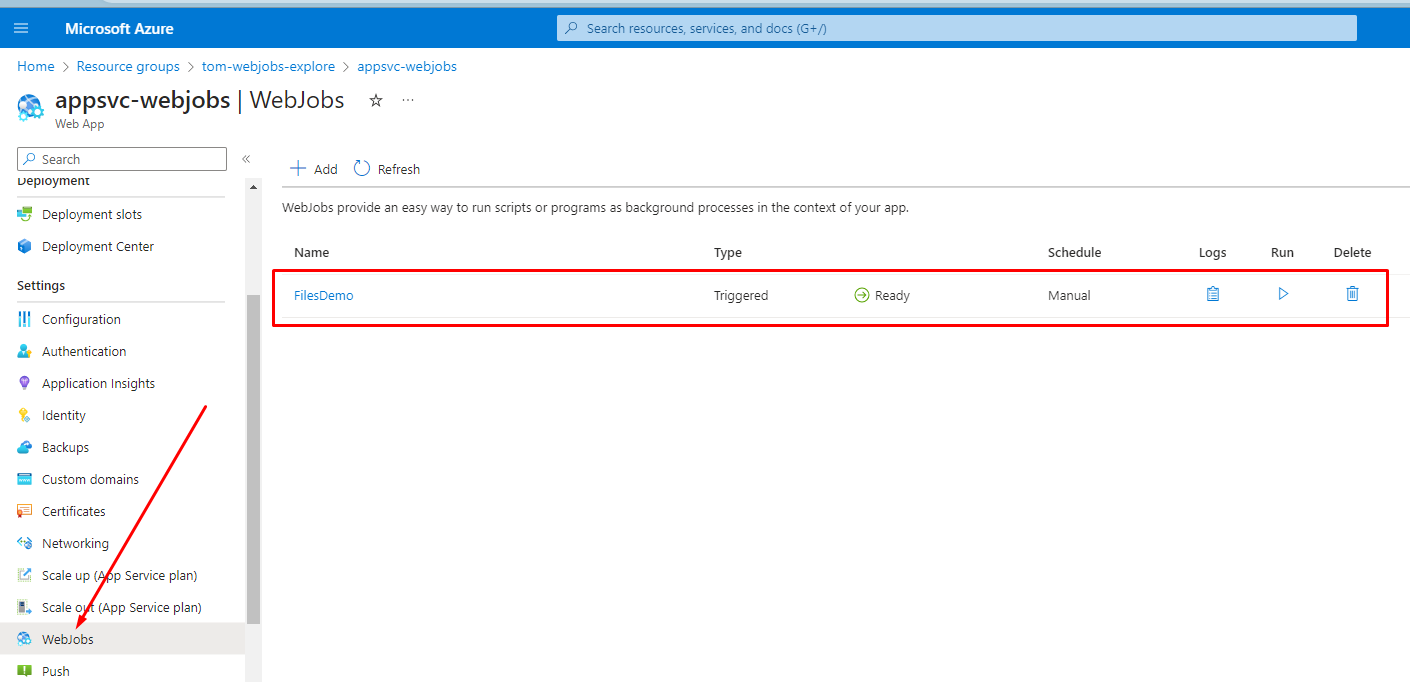Screen dimensions: 1410x682
Task: Open the more options ellipsis menu
Action: point(407,100)
